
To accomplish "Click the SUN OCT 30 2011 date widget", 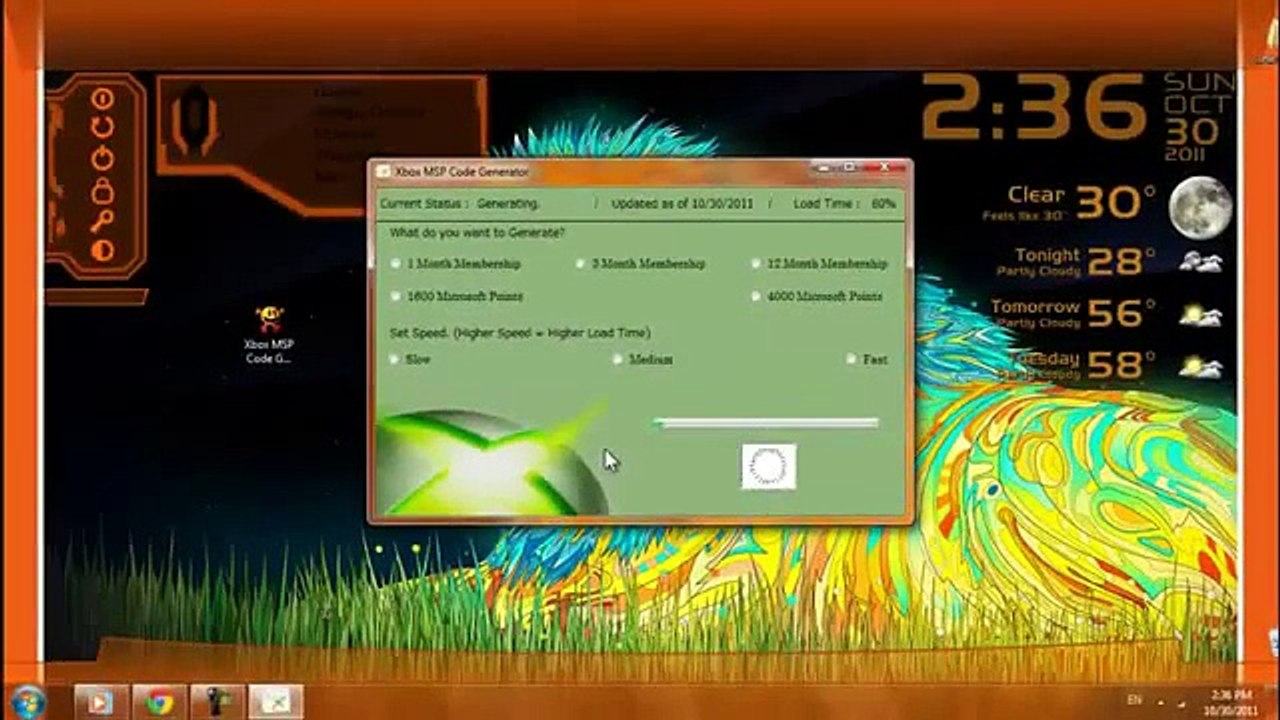I will 1198,116.
